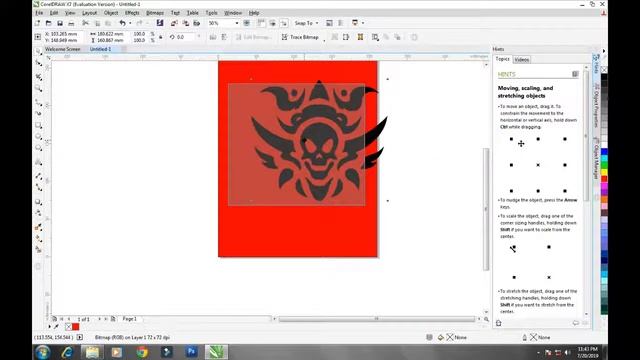Select the Color Eyedropper tool
This screenshot has width=640, height=360.
pyautogui.click(x=38, y=227)
